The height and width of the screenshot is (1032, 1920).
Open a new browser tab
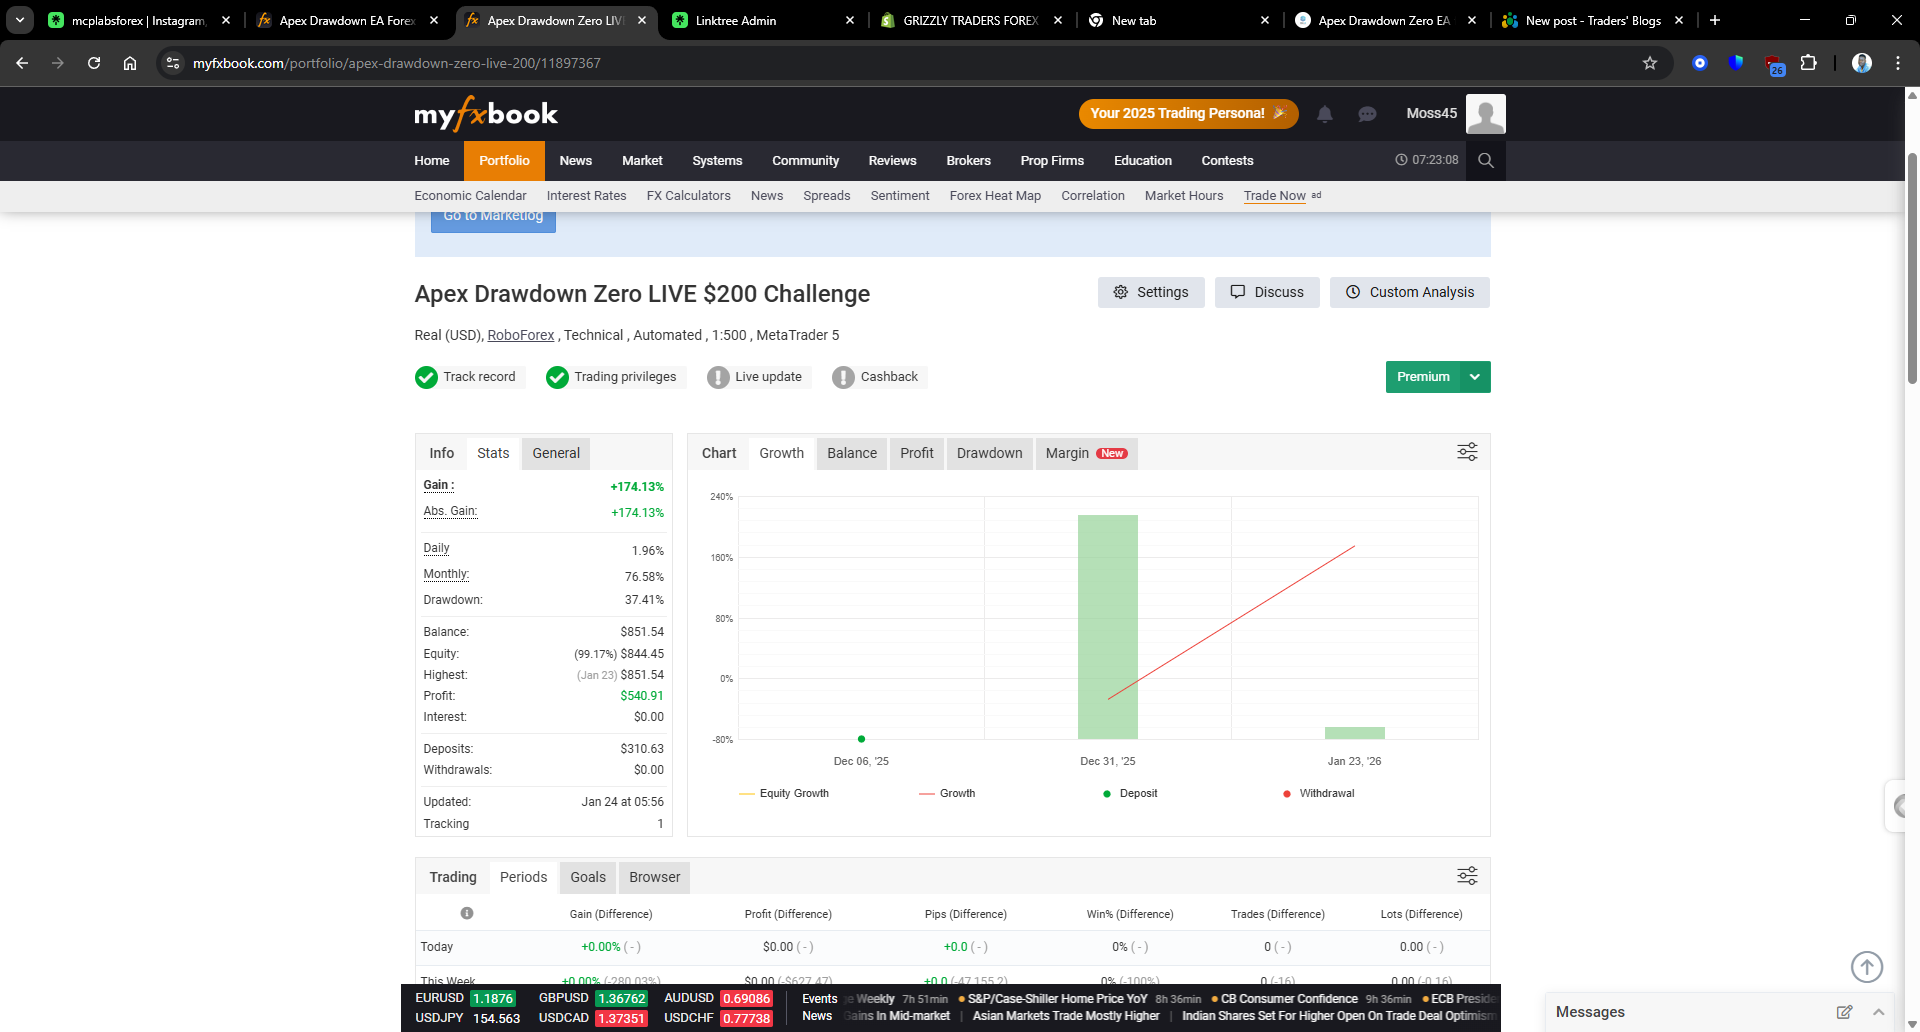1715,20
